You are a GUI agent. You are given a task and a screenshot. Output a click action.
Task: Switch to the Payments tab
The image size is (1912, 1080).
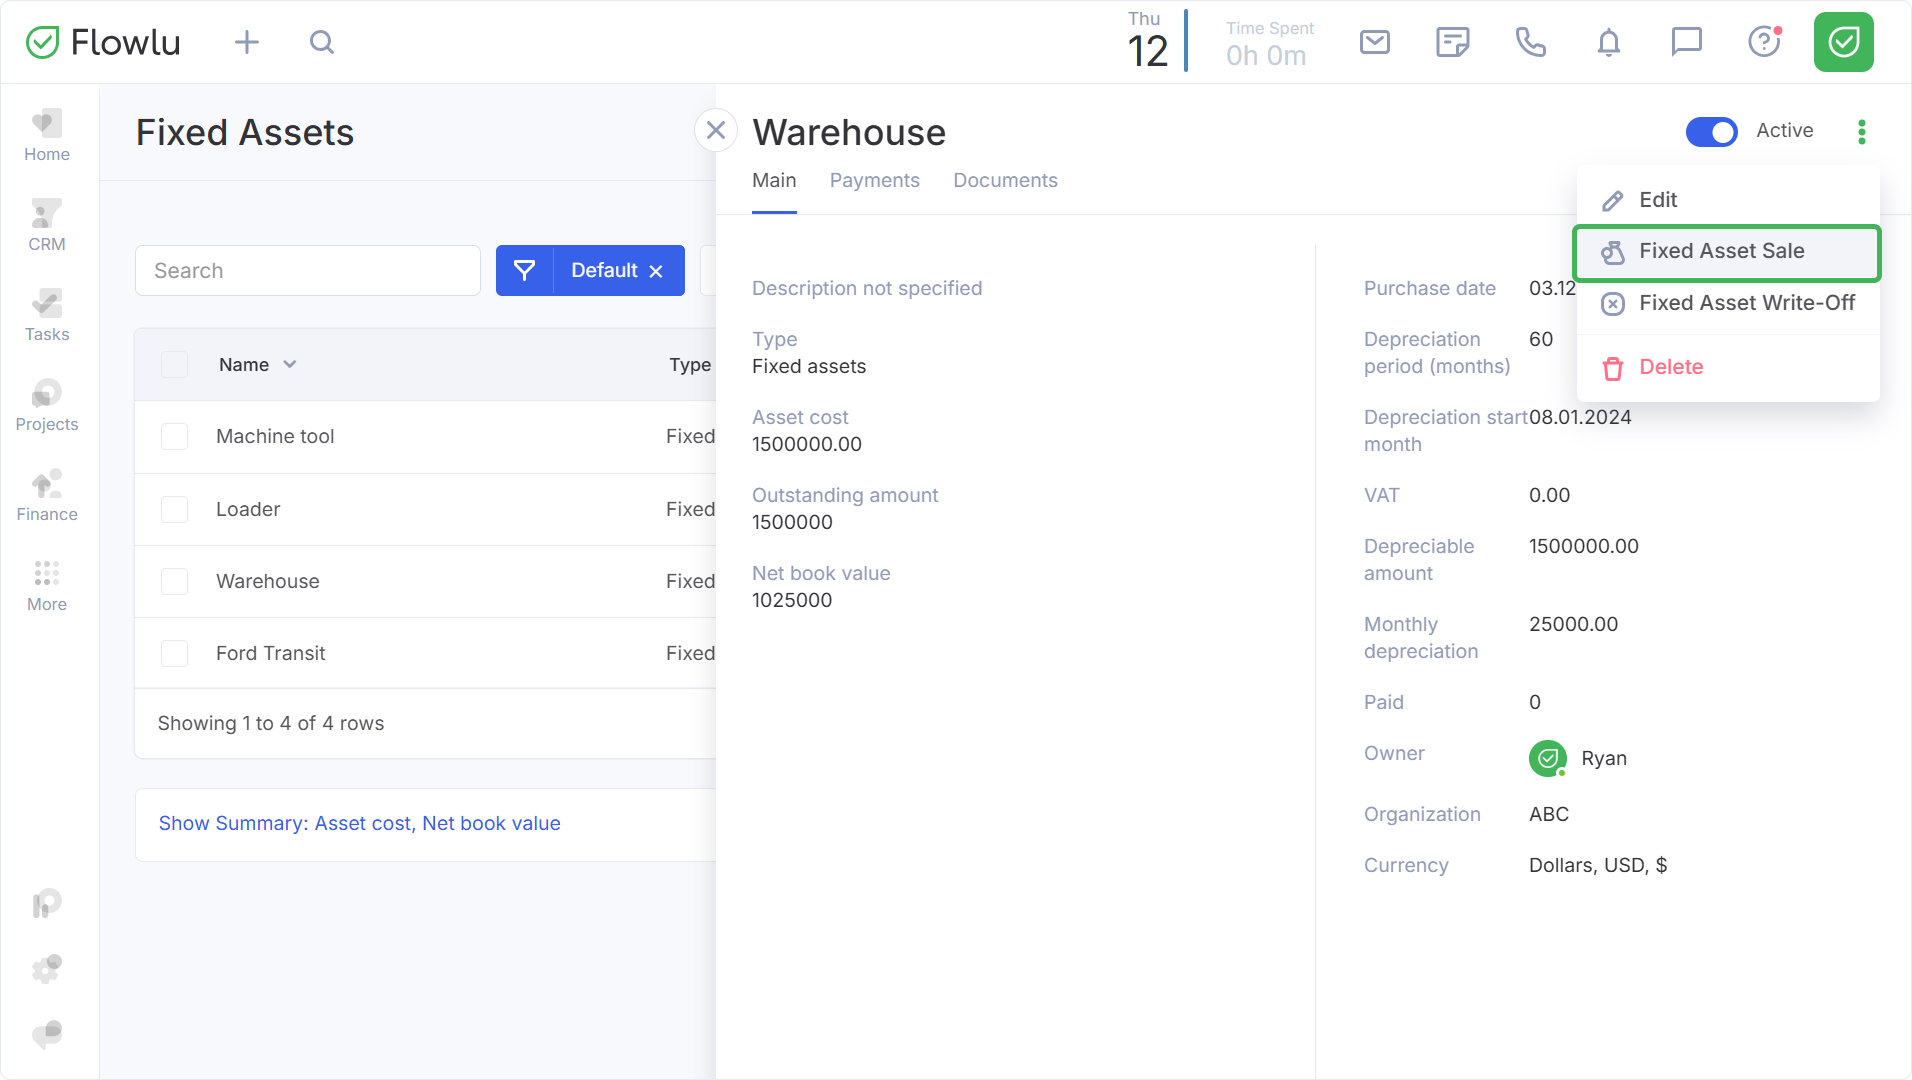point(874,181)
